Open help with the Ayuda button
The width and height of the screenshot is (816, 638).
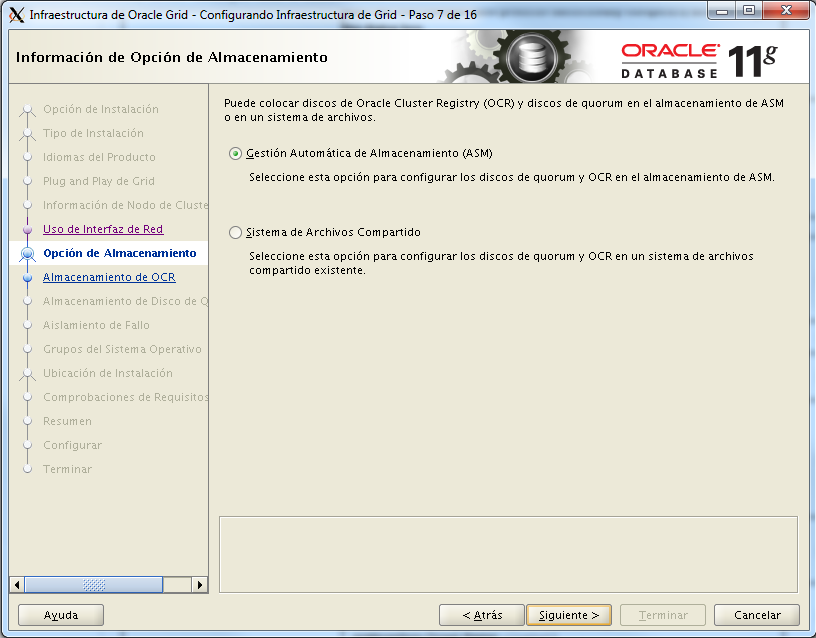pyautogui.click(x=61, y=615)
